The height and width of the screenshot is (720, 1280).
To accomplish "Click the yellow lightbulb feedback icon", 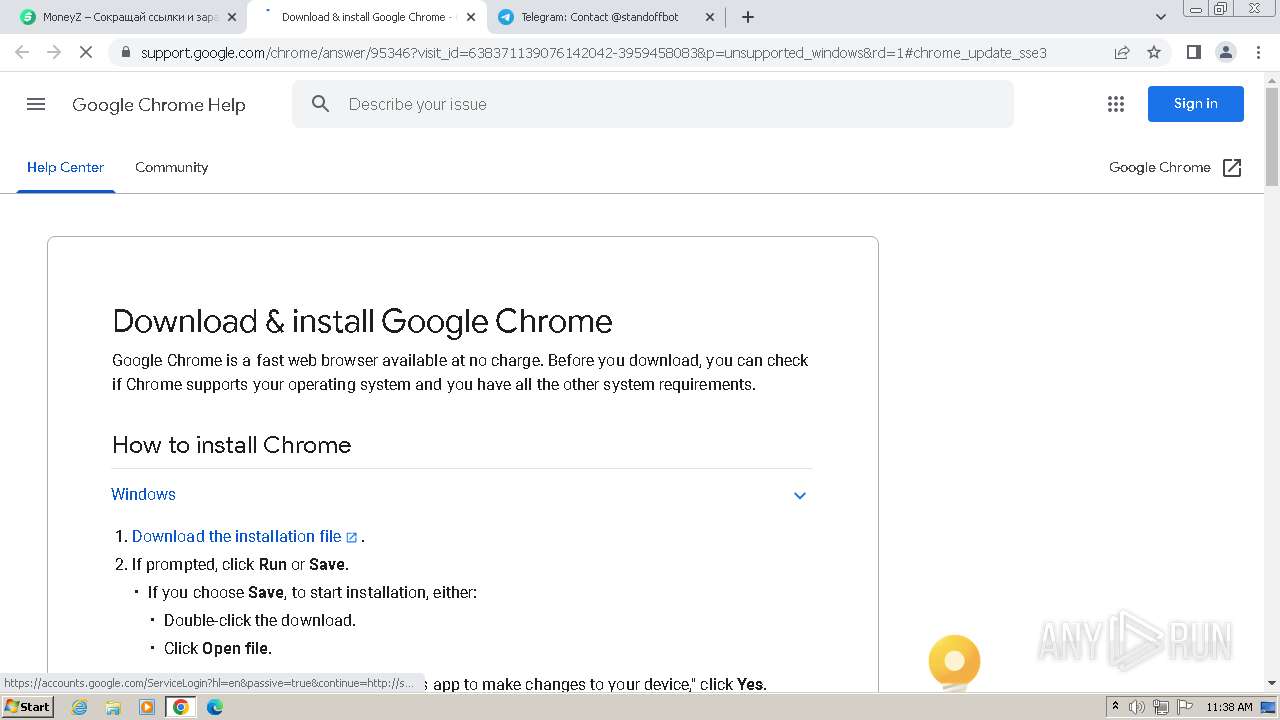I will [954, 662].
